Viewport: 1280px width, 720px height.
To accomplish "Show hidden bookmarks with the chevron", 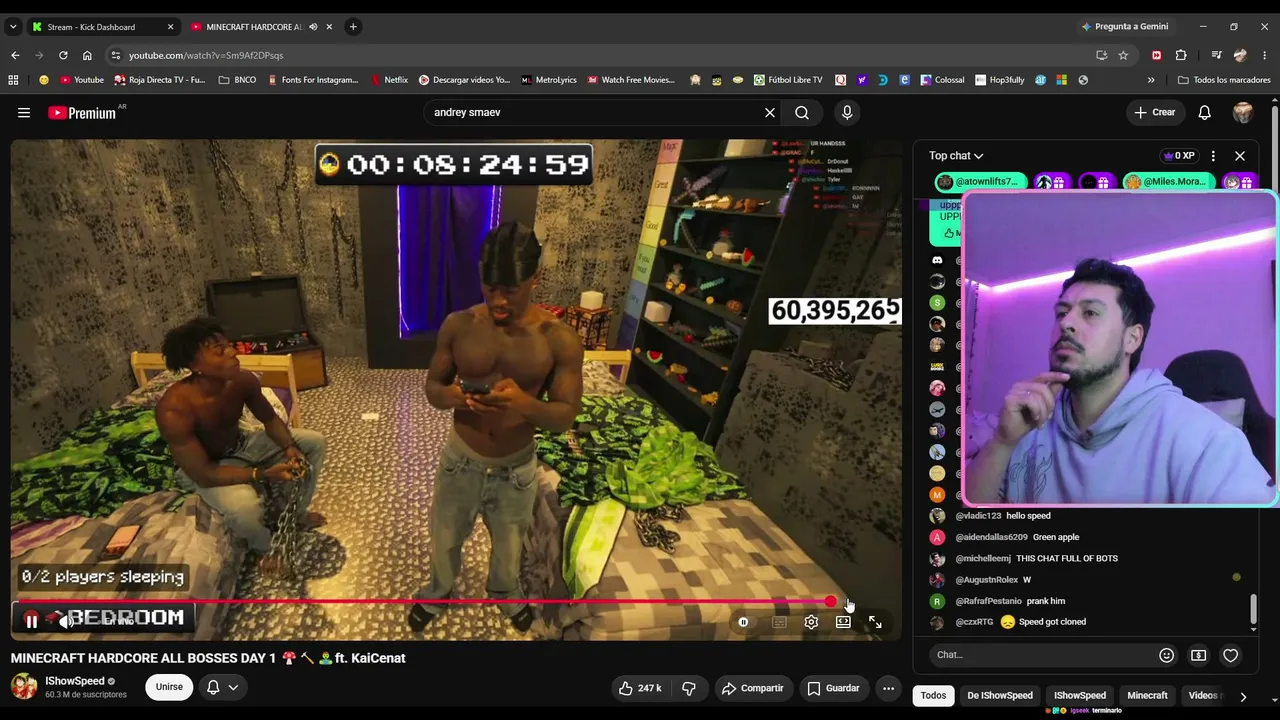I will click(1151, 80).
